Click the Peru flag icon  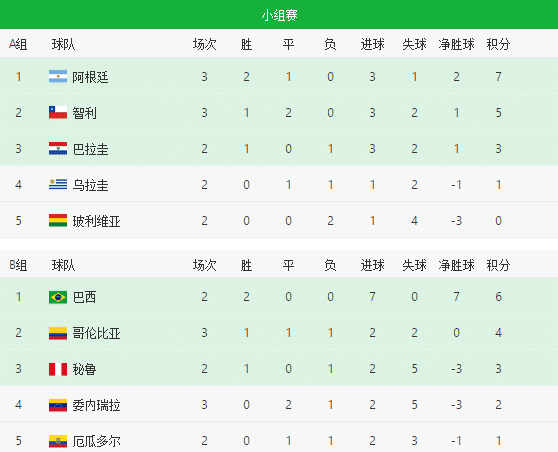pos(58,369)
